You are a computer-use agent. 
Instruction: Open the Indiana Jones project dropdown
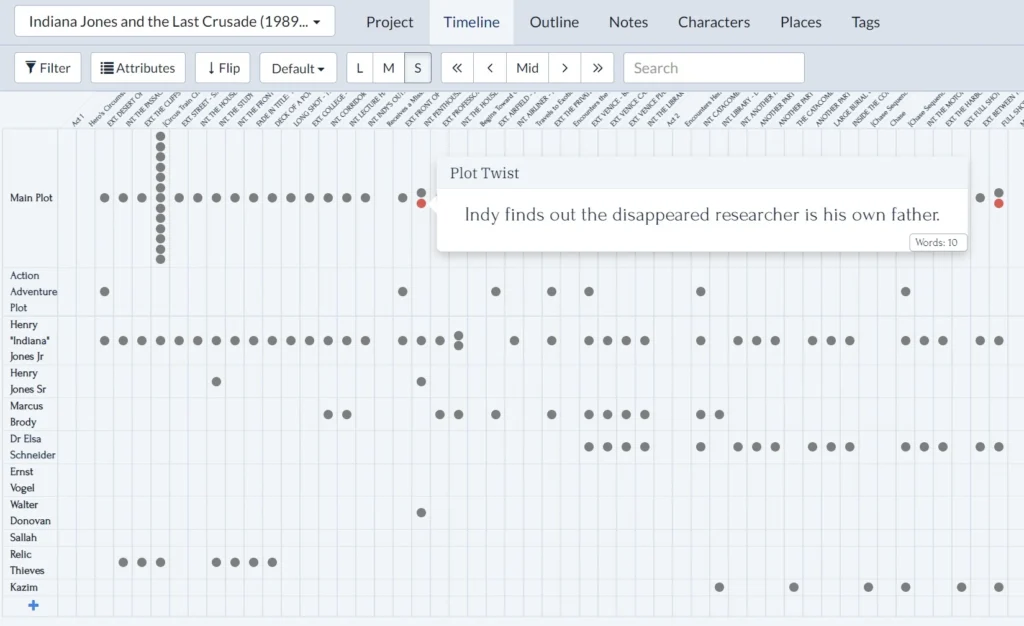tap(174, 22)
